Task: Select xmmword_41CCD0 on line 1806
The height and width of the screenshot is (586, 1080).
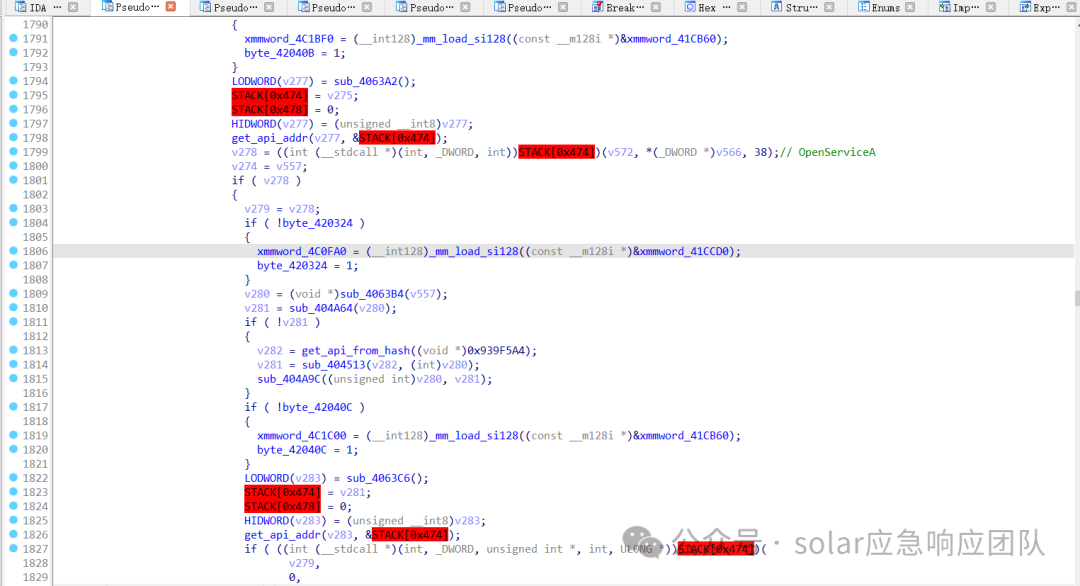Action: pyautogui.click(x=684, y=251)
